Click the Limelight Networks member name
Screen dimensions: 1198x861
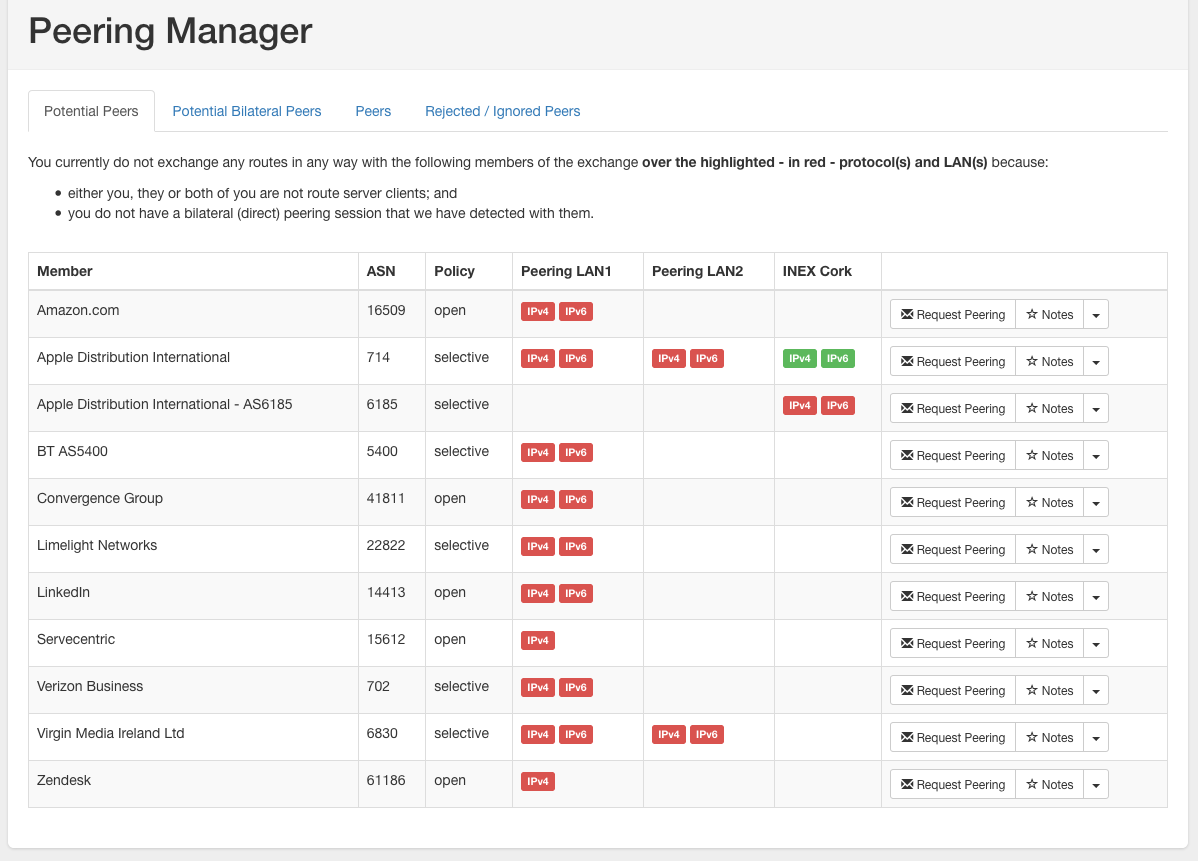(97, 545)
